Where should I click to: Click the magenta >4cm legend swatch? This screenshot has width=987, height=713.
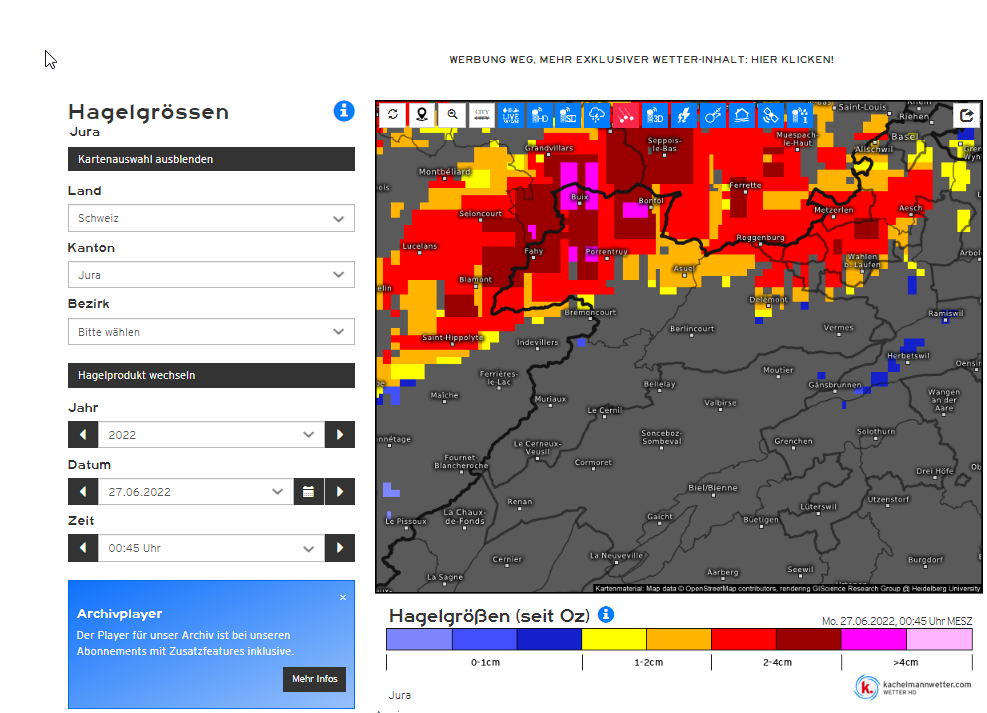(x=873, y=639)
